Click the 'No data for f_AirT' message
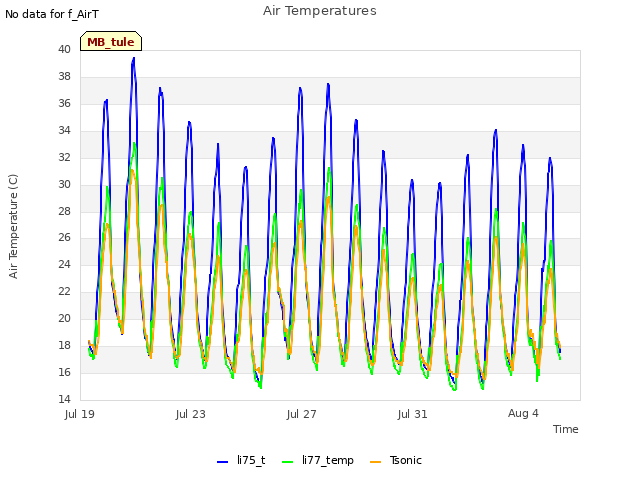 [x=52, y=14]
